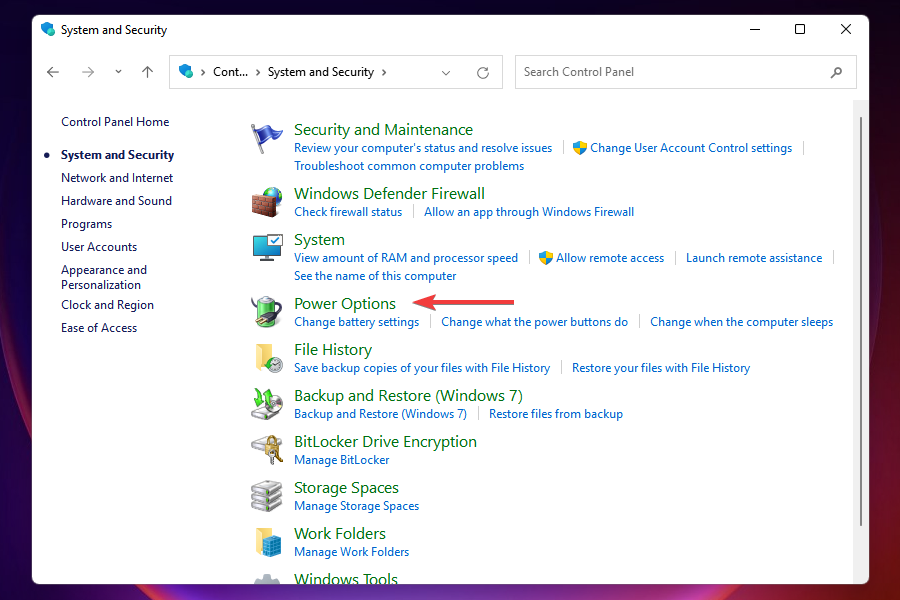Click the Storage Spaces stacked drives icon
Viewport: 900px width, 600px height.
click(267, 496)
